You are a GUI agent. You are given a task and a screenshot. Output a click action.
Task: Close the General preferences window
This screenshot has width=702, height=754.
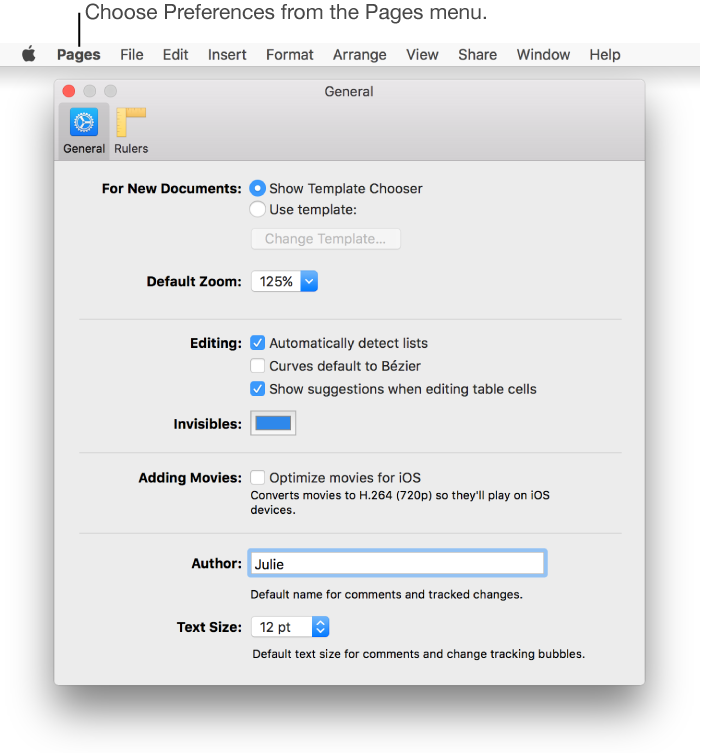(x=69, y=91)
